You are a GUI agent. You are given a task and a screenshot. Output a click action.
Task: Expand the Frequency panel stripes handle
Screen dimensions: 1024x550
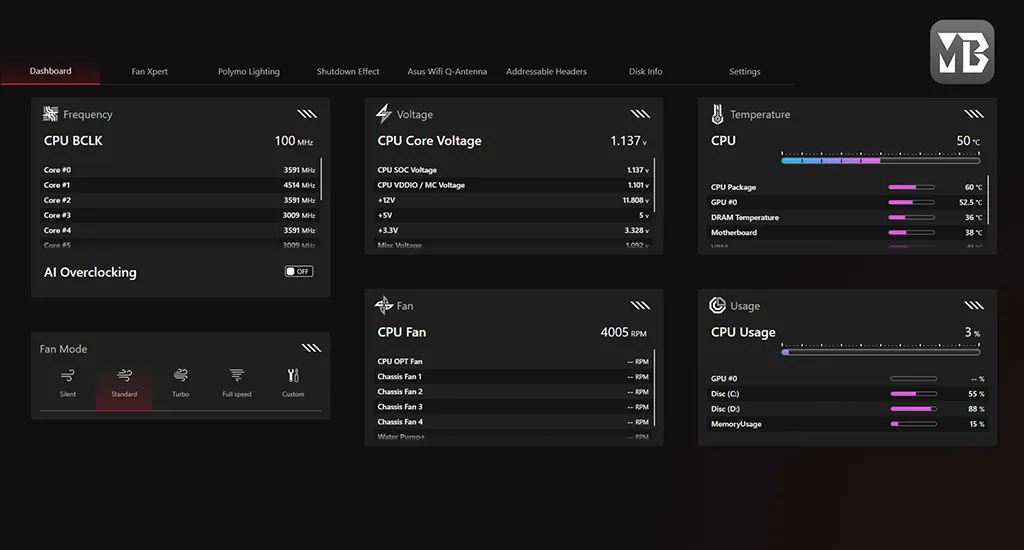pos(307,114)
